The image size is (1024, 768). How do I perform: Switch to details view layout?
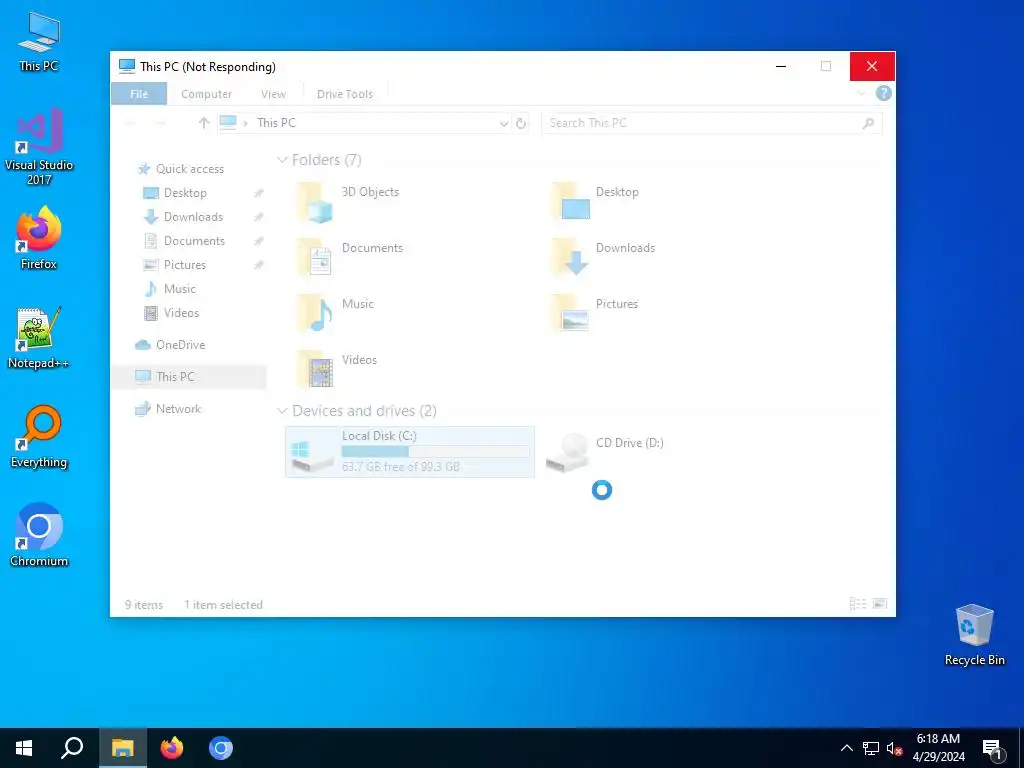(x=857, y=604)
